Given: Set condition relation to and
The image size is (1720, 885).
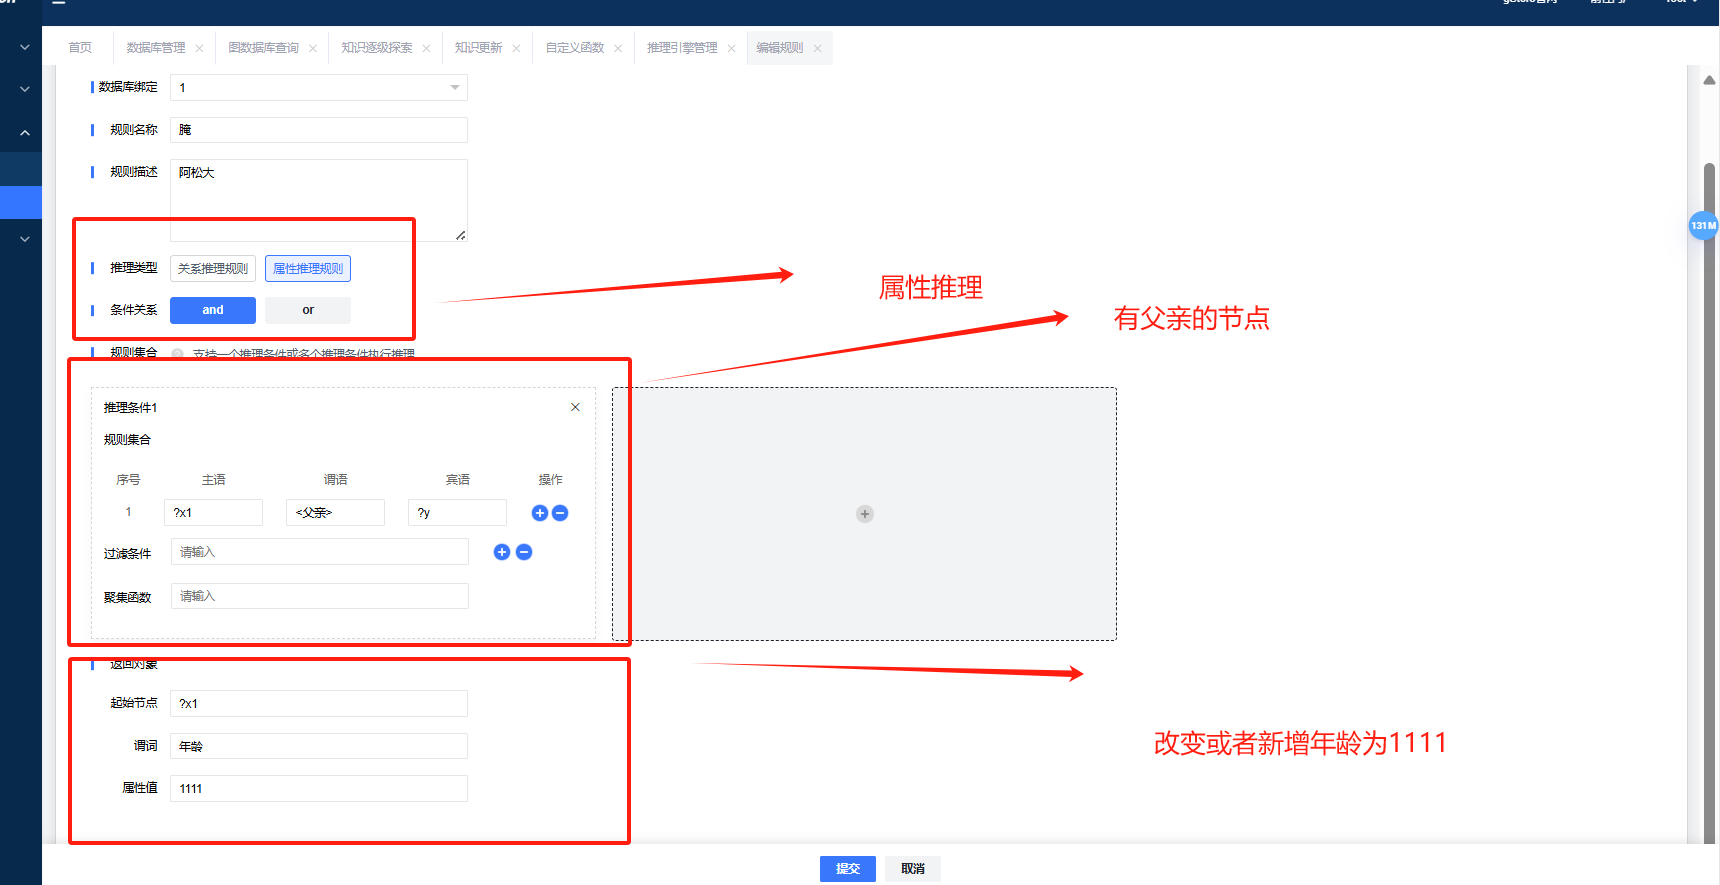Looking at the screenshot, I should tap(213, 310).
